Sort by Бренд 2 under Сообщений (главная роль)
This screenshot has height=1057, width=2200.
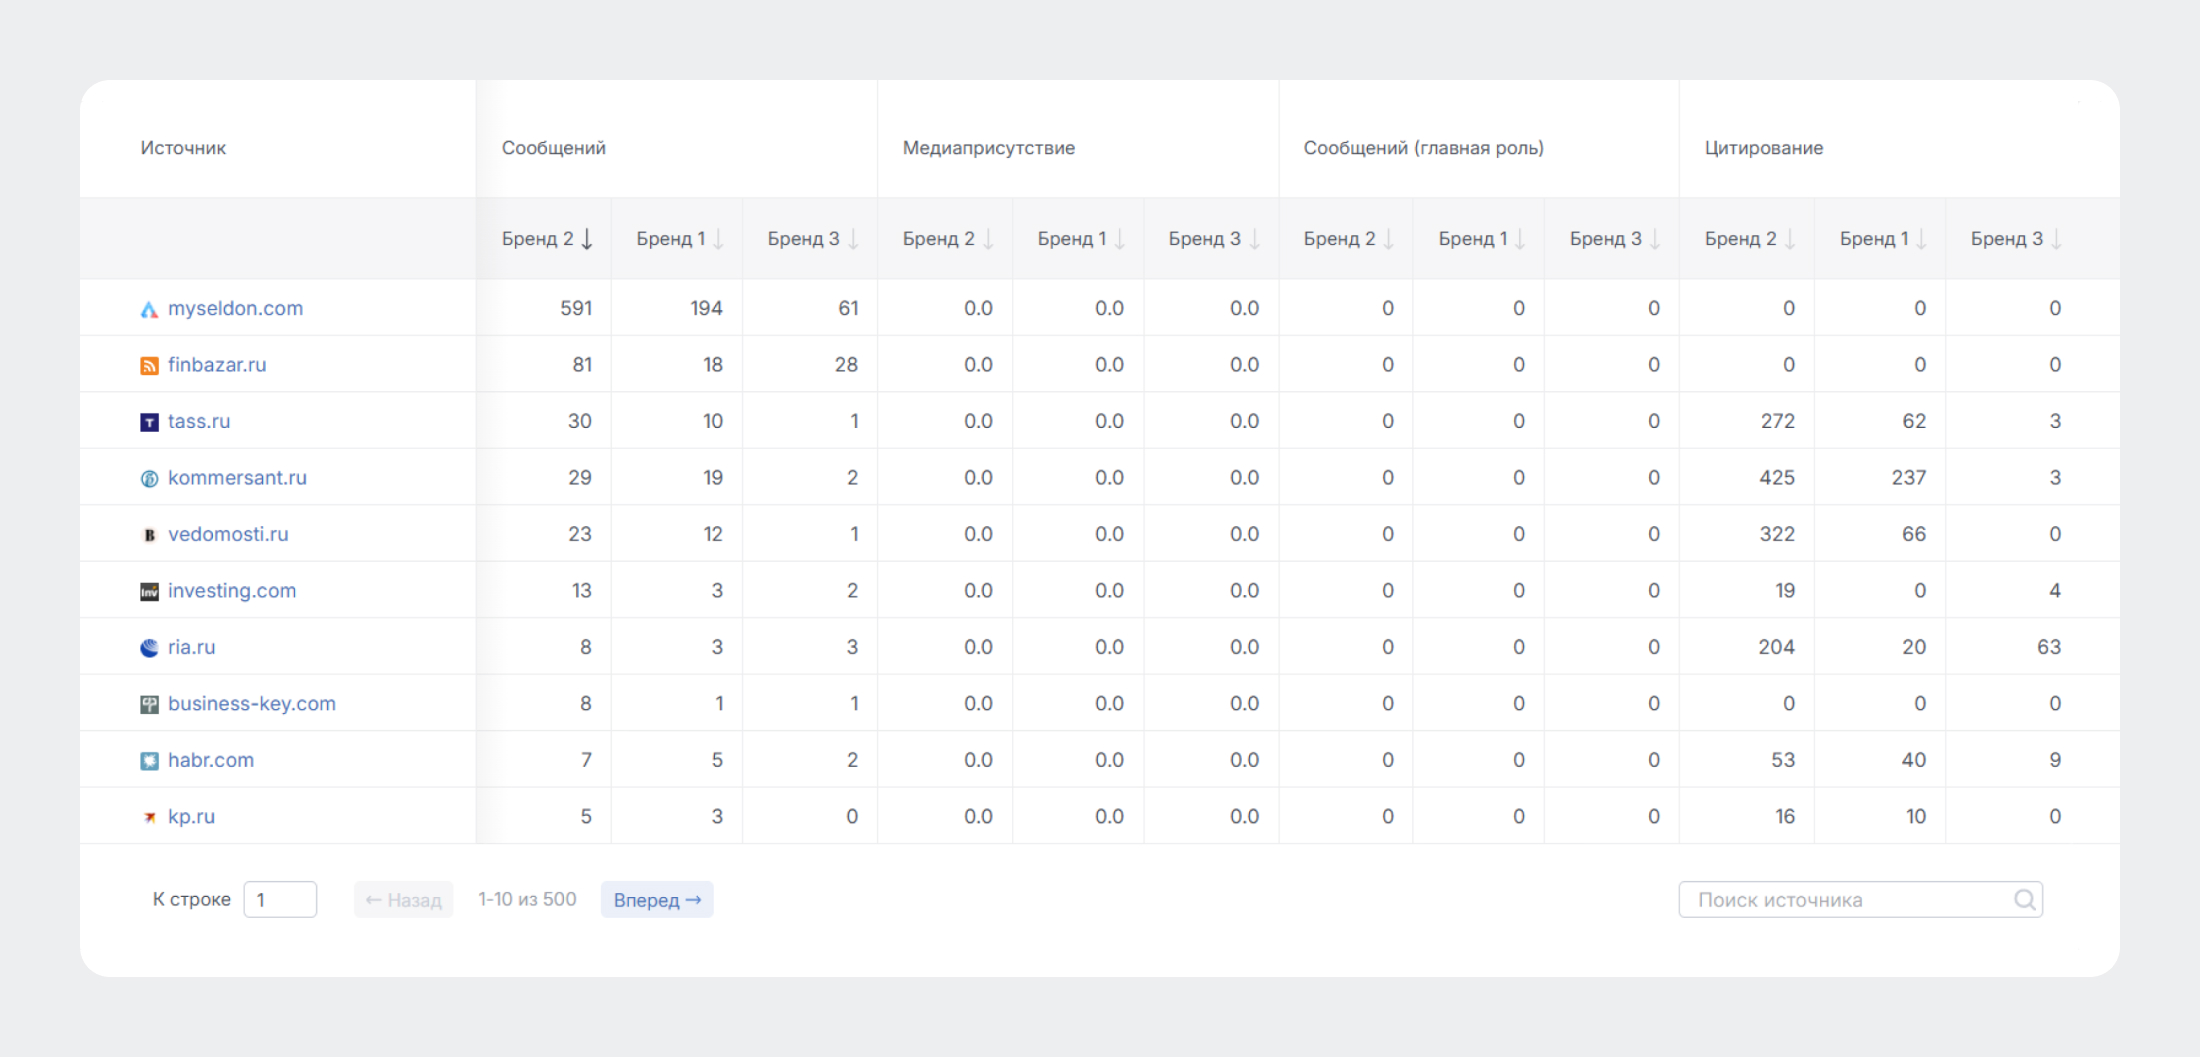click(1348, 239)
